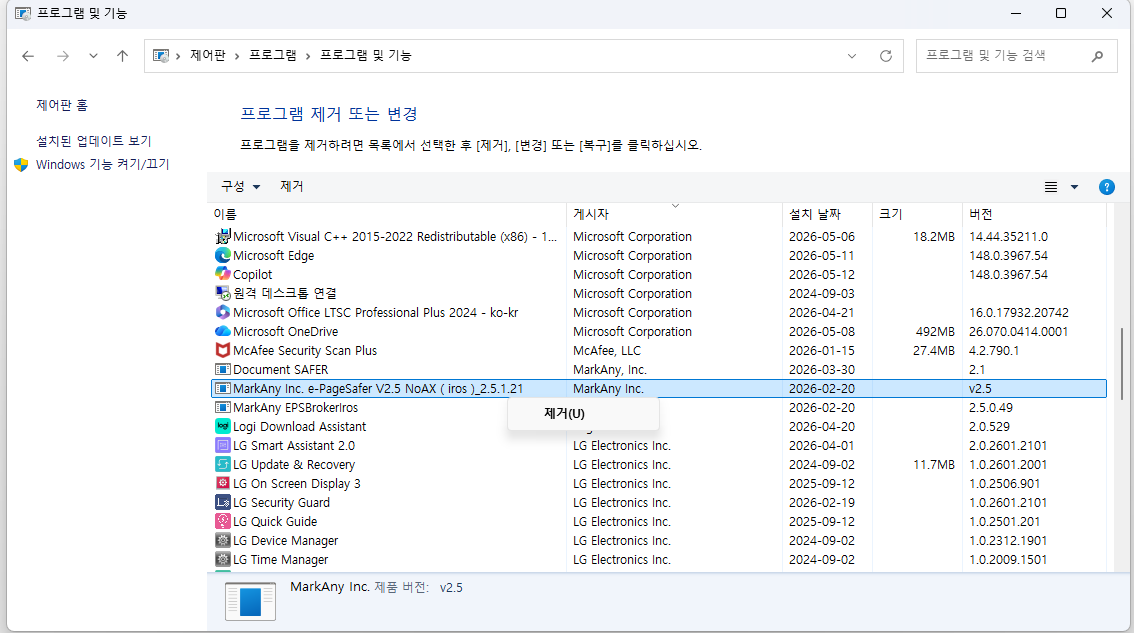Select the McAfee Security Scan Plus entry

click(304, 350)
